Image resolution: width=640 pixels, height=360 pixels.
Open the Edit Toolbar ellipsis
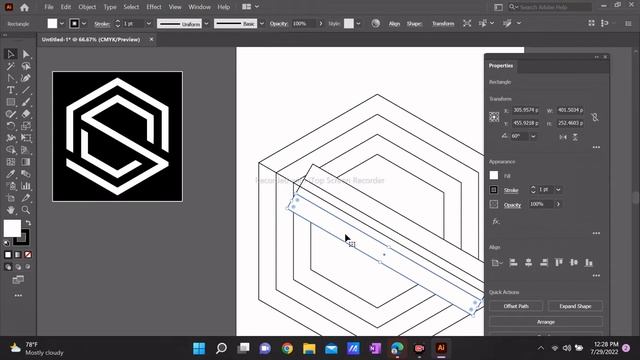click(18, 295)
